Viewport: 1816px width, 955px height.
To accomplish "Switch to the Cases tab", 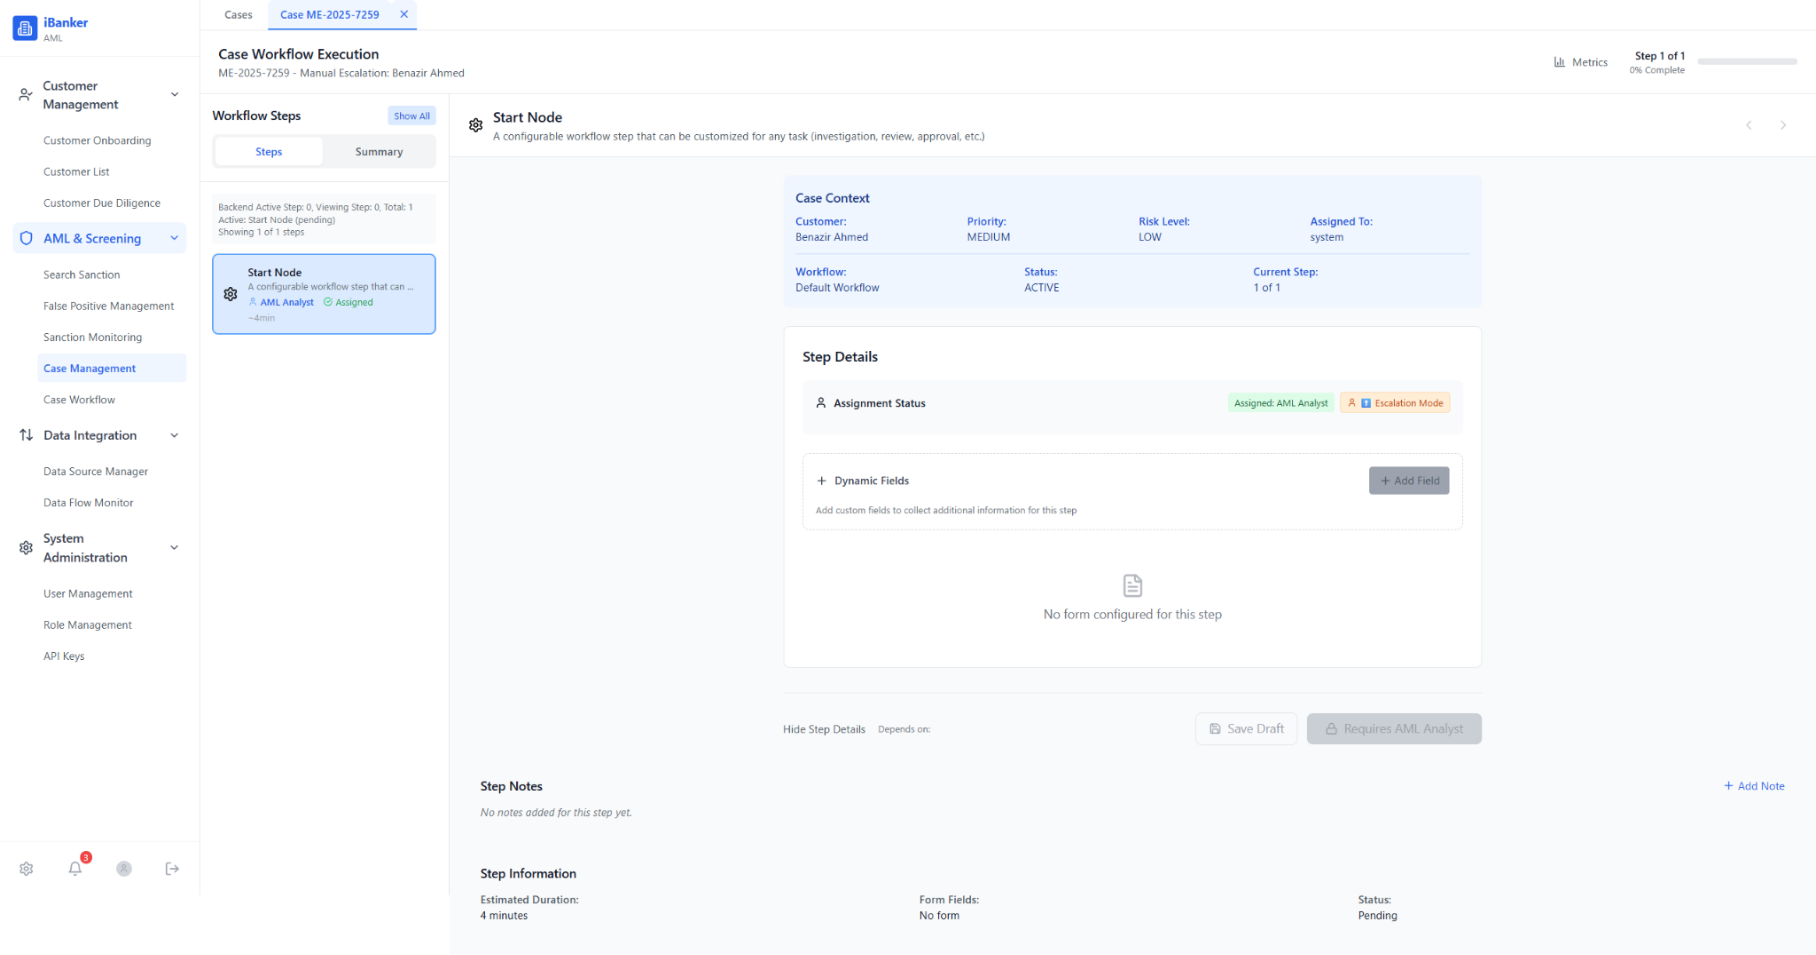I will [238, 15].
